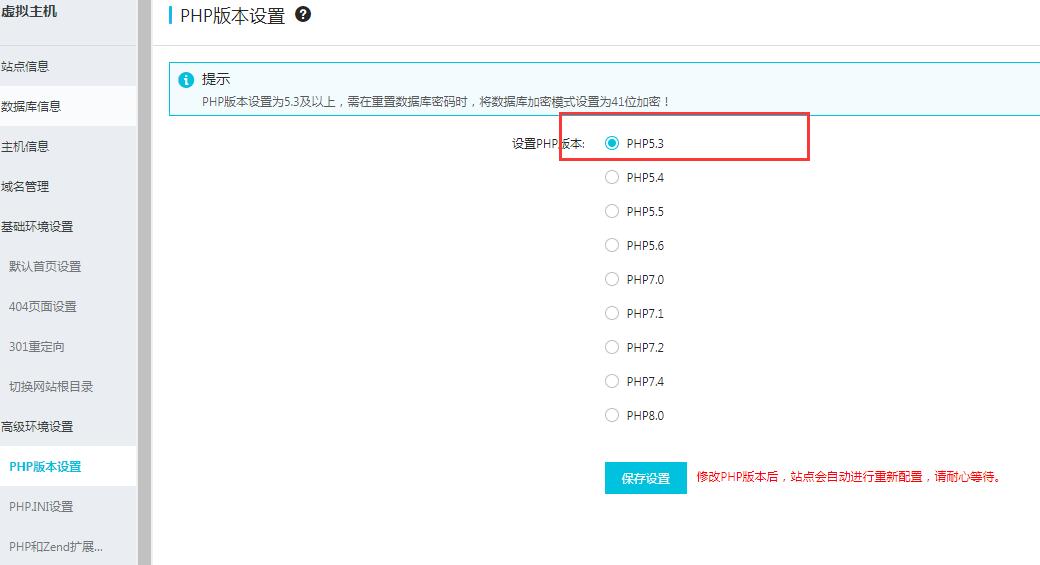Image resolution: width=1040 pixels, height=565 pixels.
Task: Select the PHP5.3 radio button
Action: tap(612, 143)
